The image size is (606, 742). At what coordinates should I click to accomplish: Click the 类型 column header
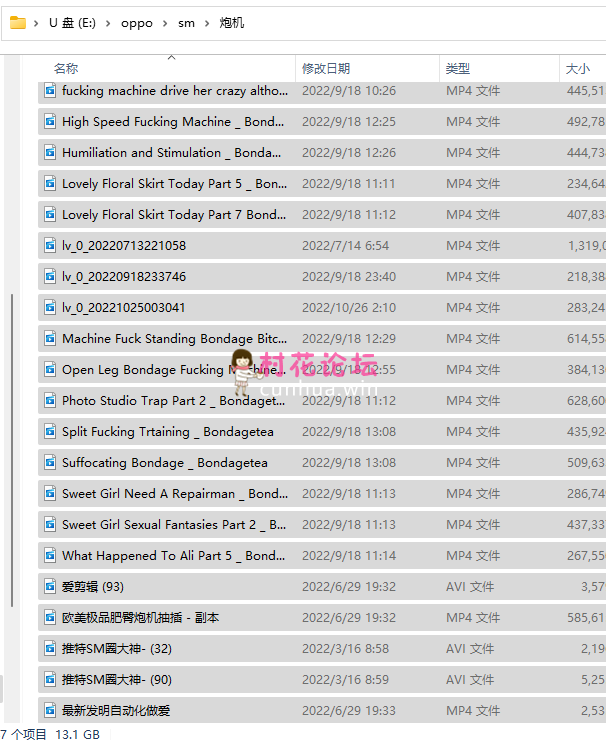458,69
